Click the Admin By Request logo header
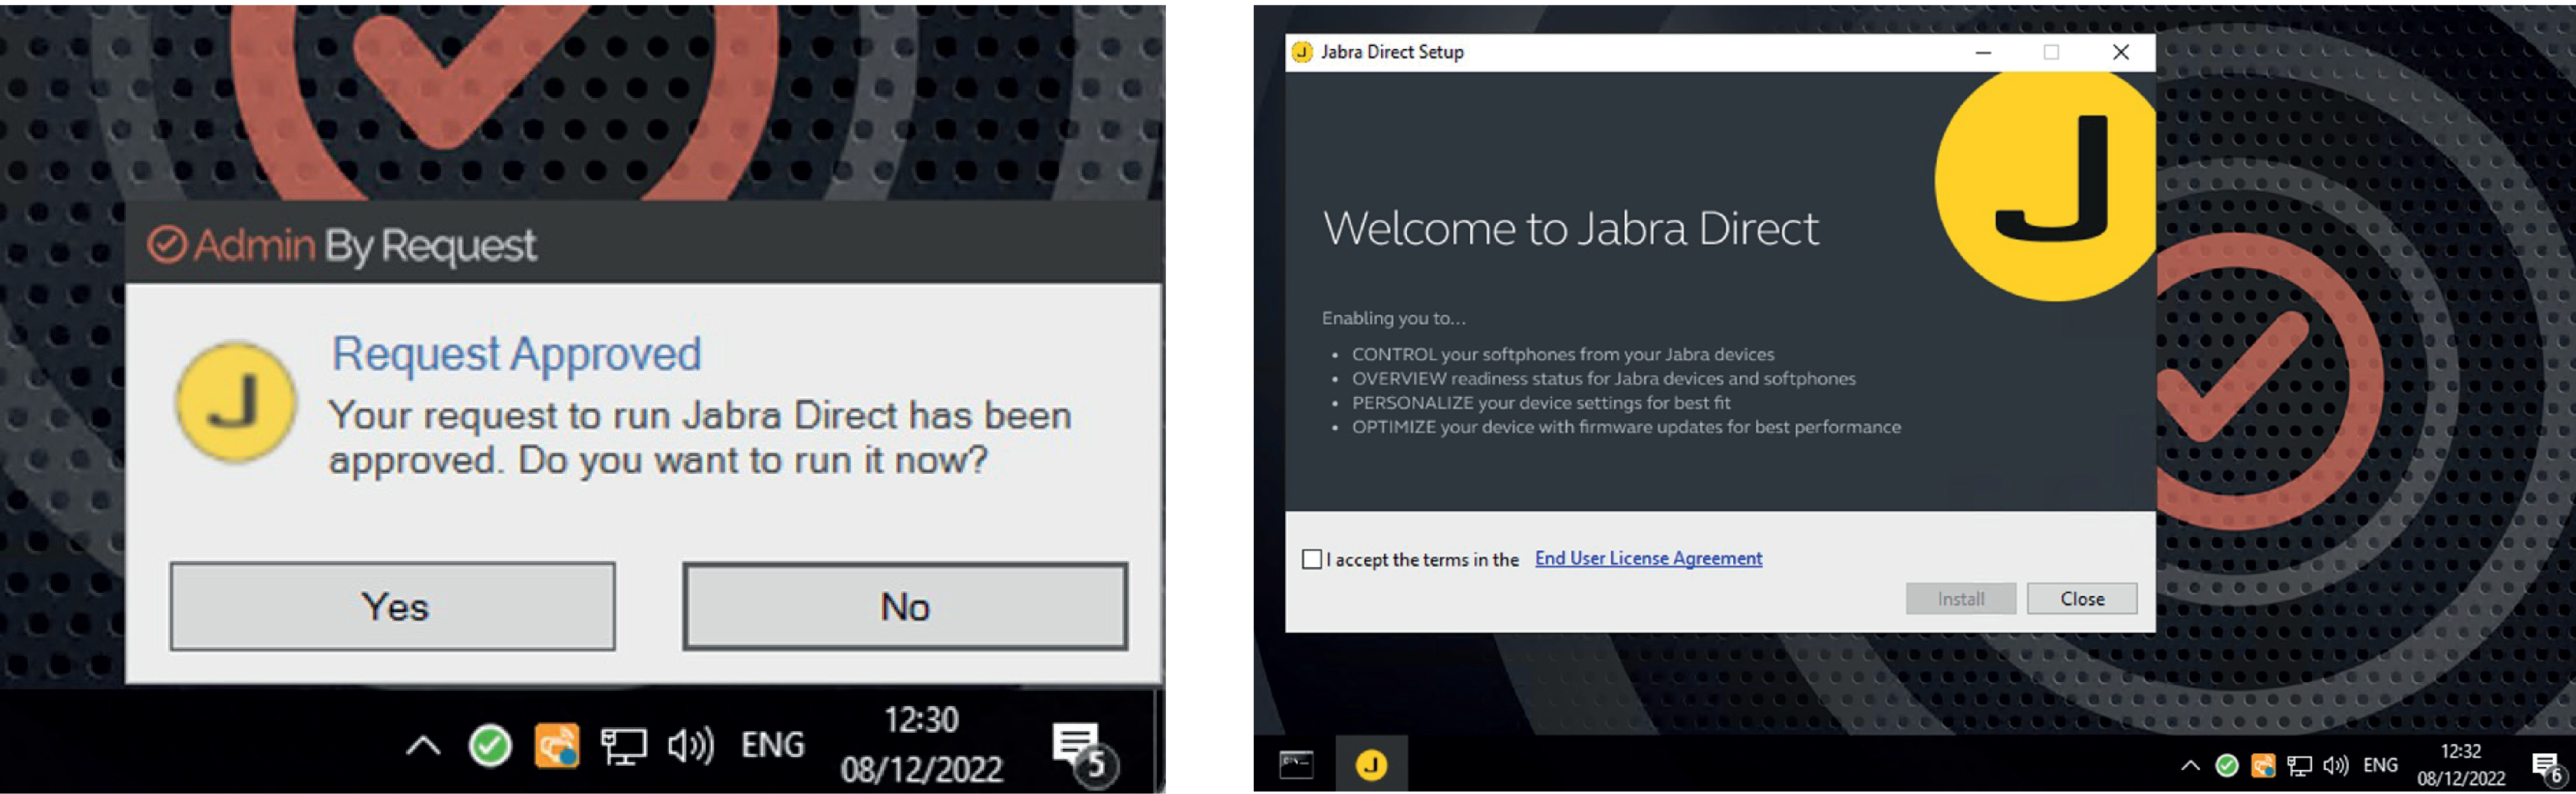 pyautogui.click(x=342, y=245)
